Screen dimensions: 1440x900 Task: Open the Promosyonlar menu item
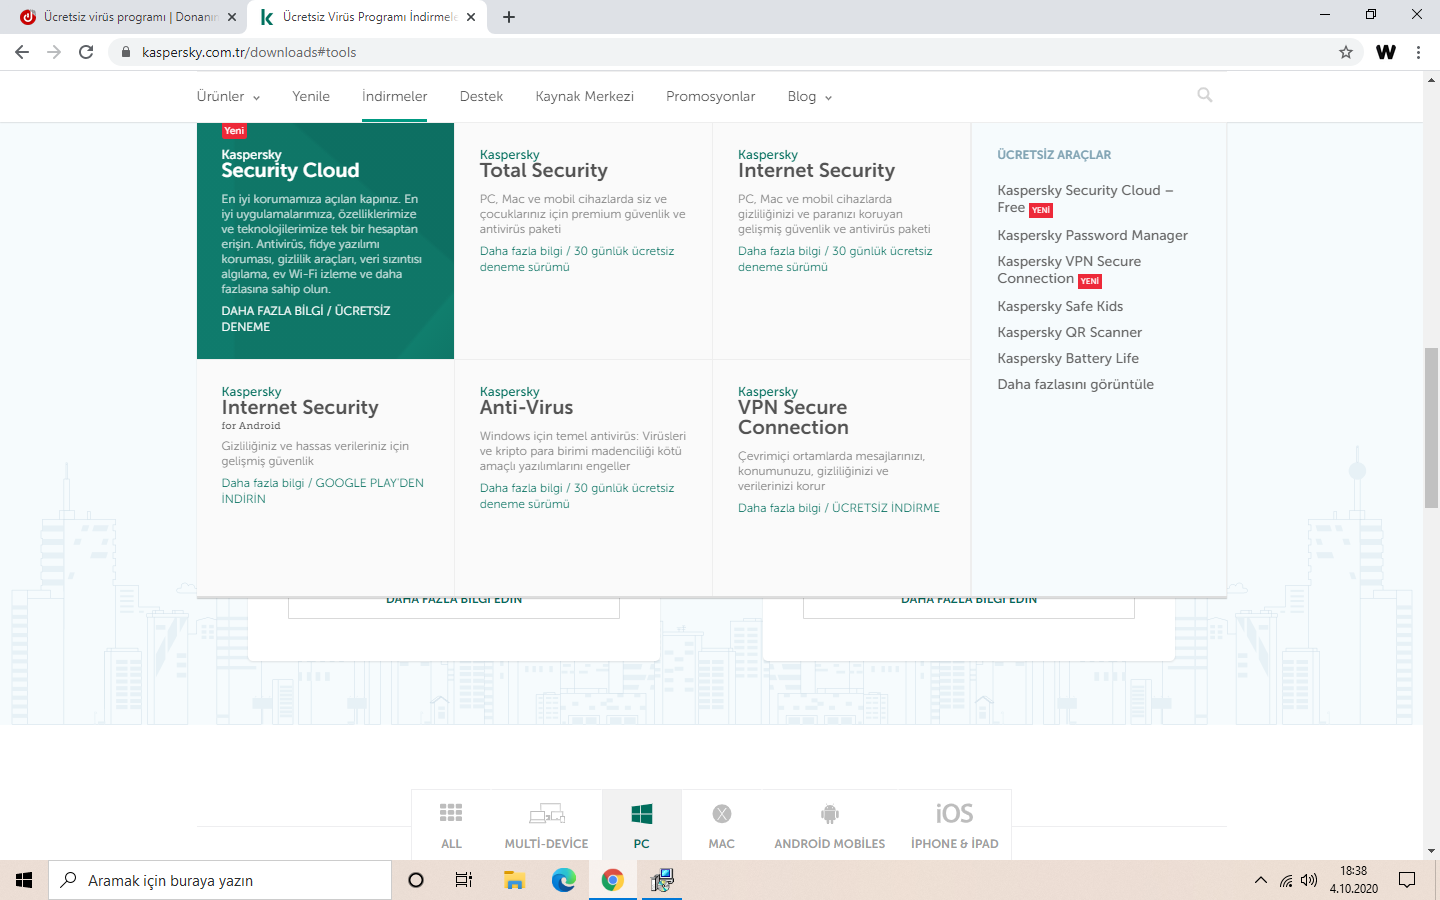click(x=711, y=96)
